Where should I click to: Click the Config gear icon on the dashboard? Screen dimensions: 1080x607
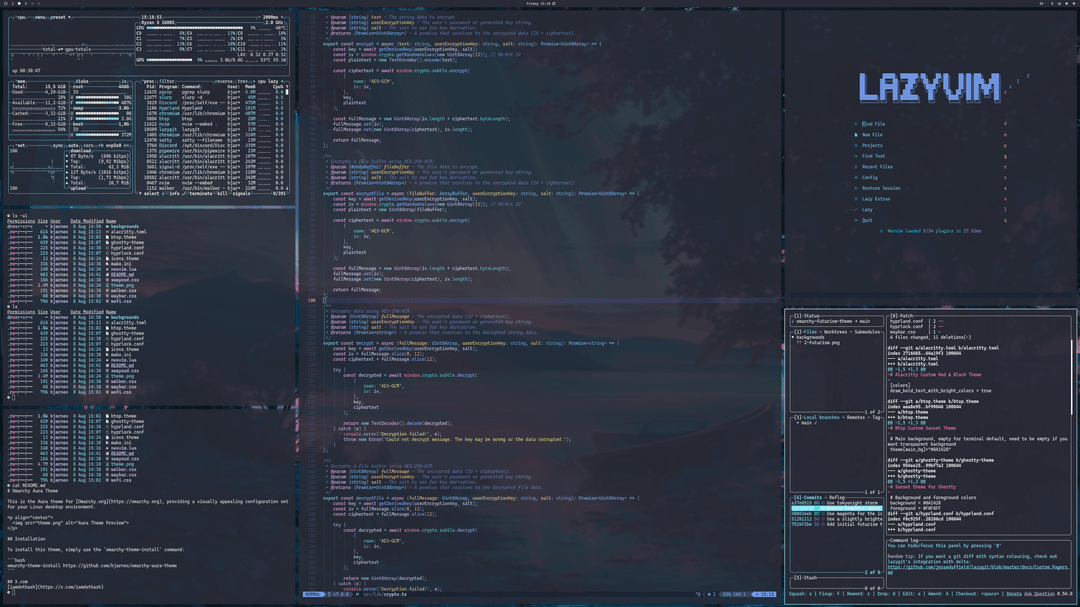tap(856, 178)
